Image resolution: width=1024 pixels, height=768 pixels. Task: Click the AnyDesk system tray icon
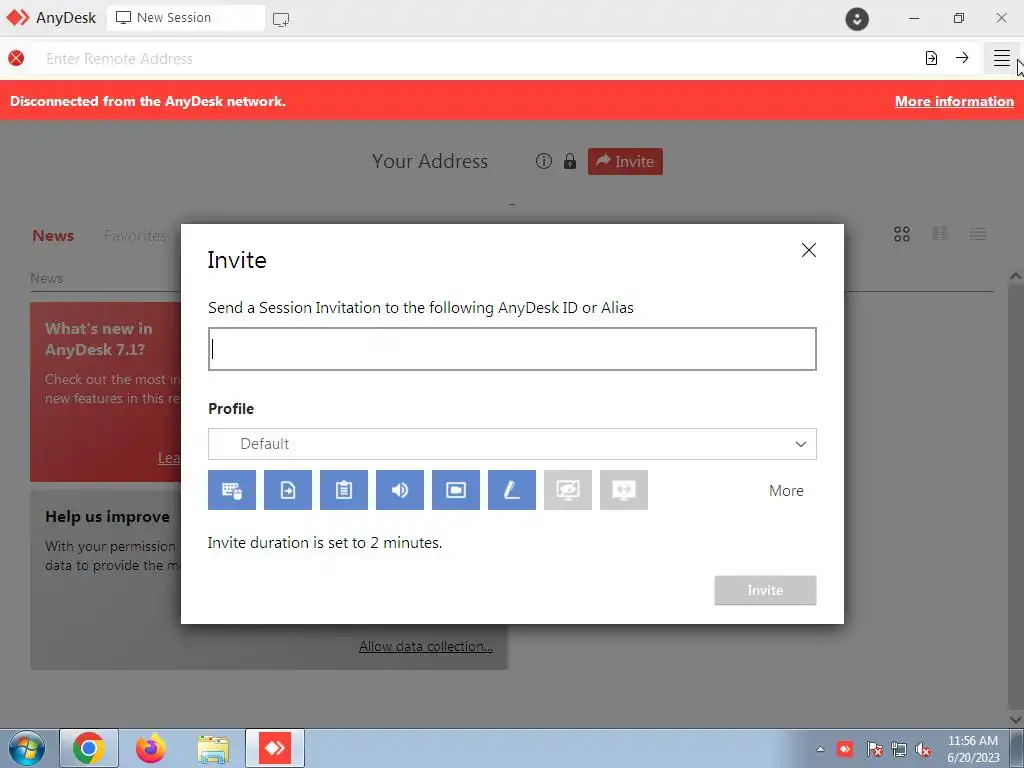click(845, 749)
